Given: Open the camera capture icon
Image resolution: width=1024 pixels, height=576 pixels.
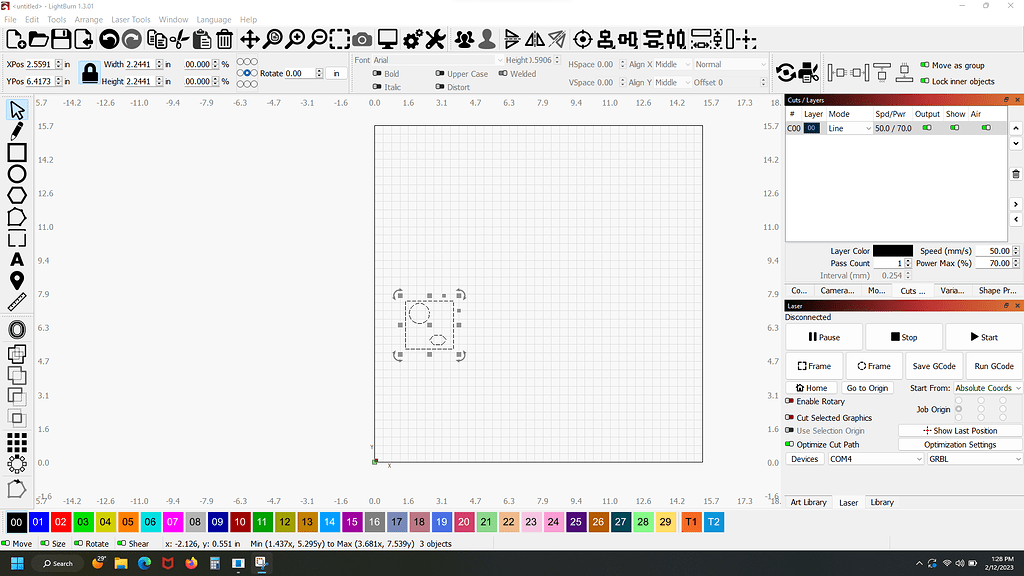Looking at the screenshot, I should (x=362, y=39).
